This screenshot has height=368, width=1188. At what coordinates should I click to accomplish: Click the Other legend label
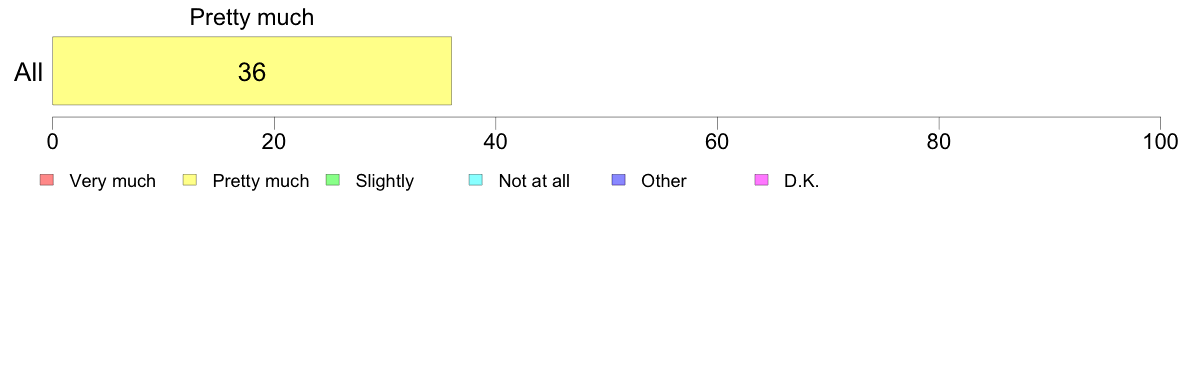(664, 181)
